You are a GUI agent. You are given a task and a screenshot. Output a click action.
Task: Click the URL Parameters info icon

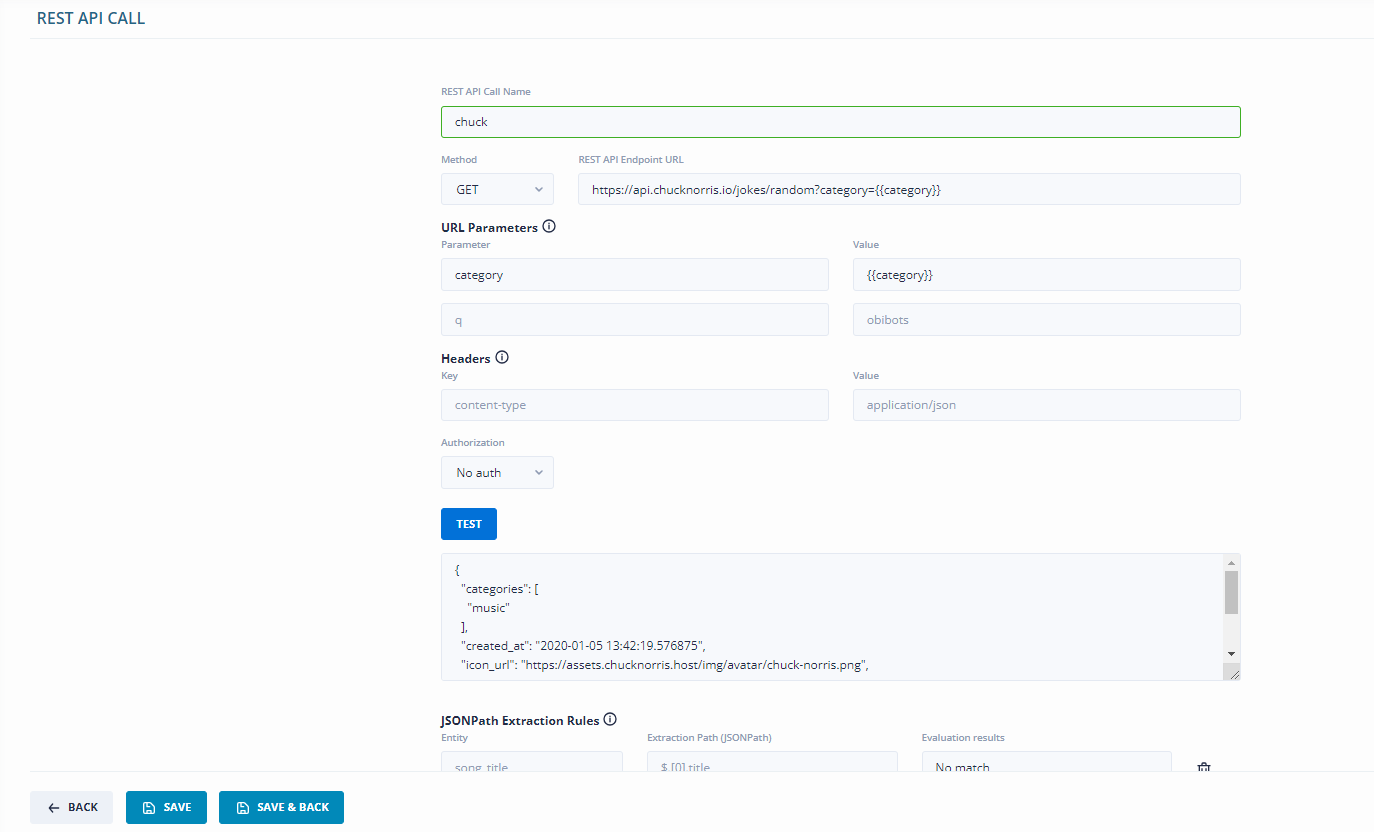549,226
